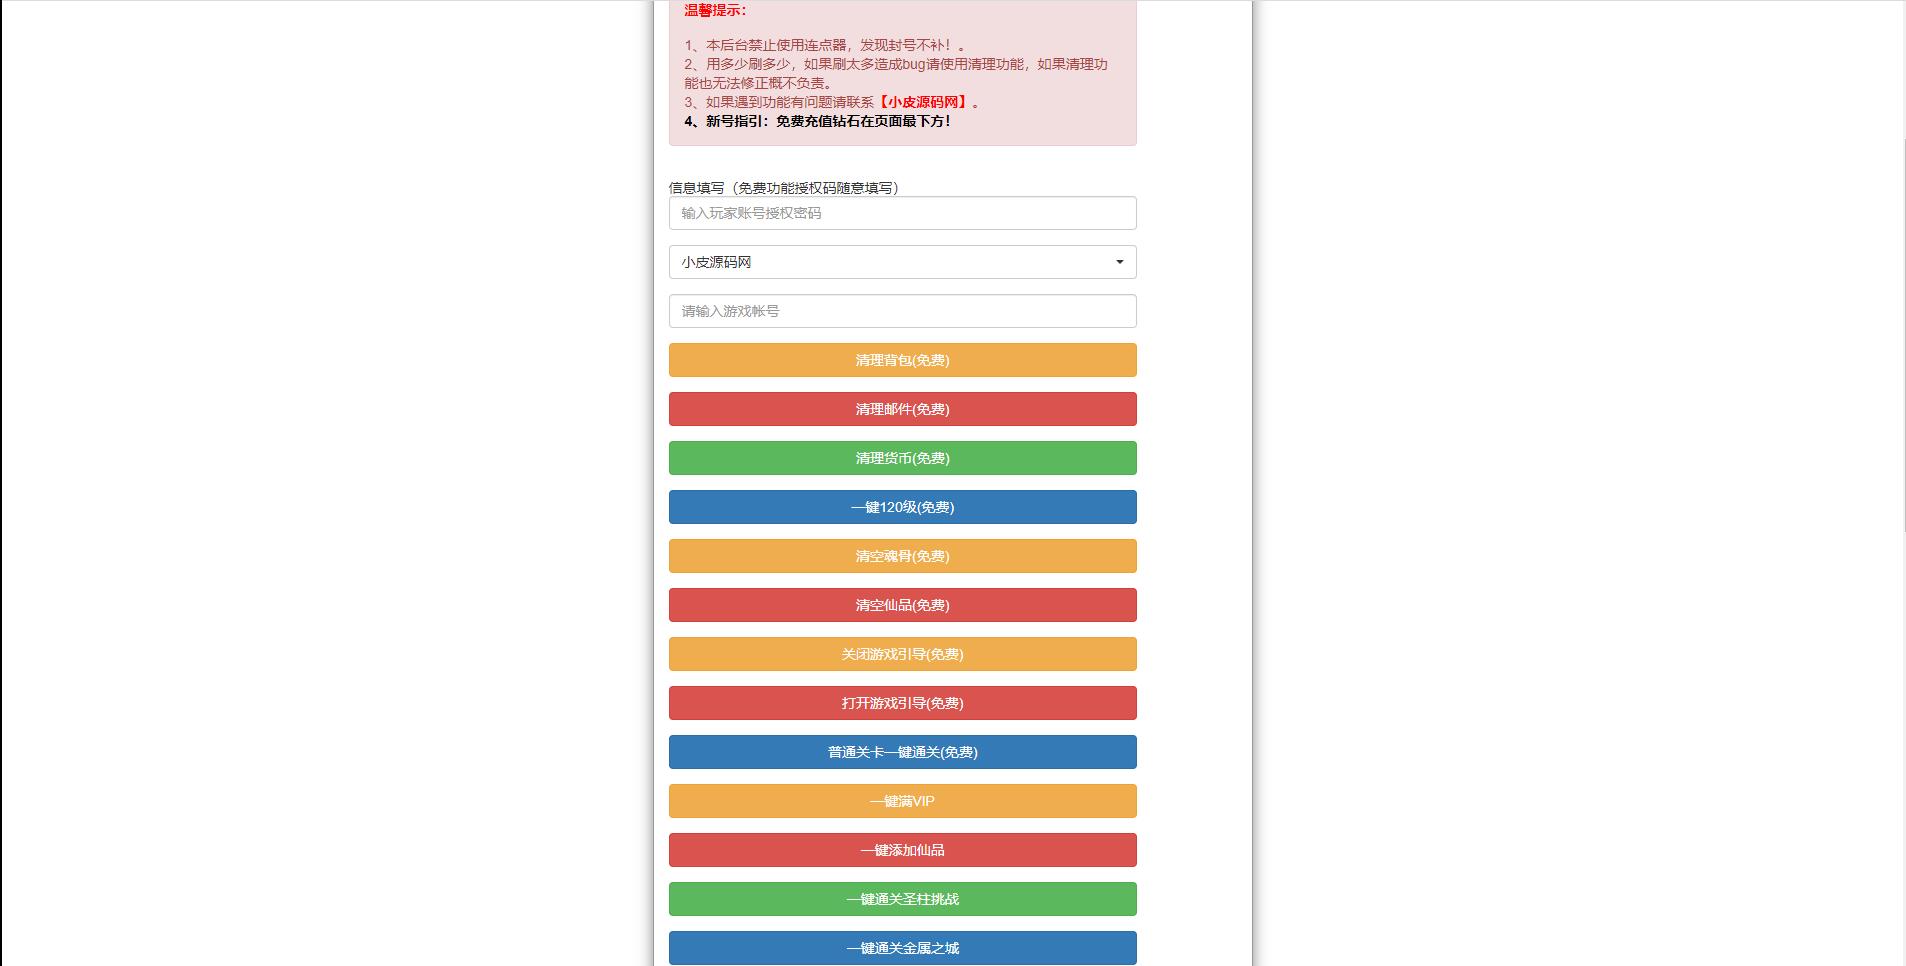Click 一键通关金属之城 button
The image size is (1906, 966).
click(x=902, y=948)
